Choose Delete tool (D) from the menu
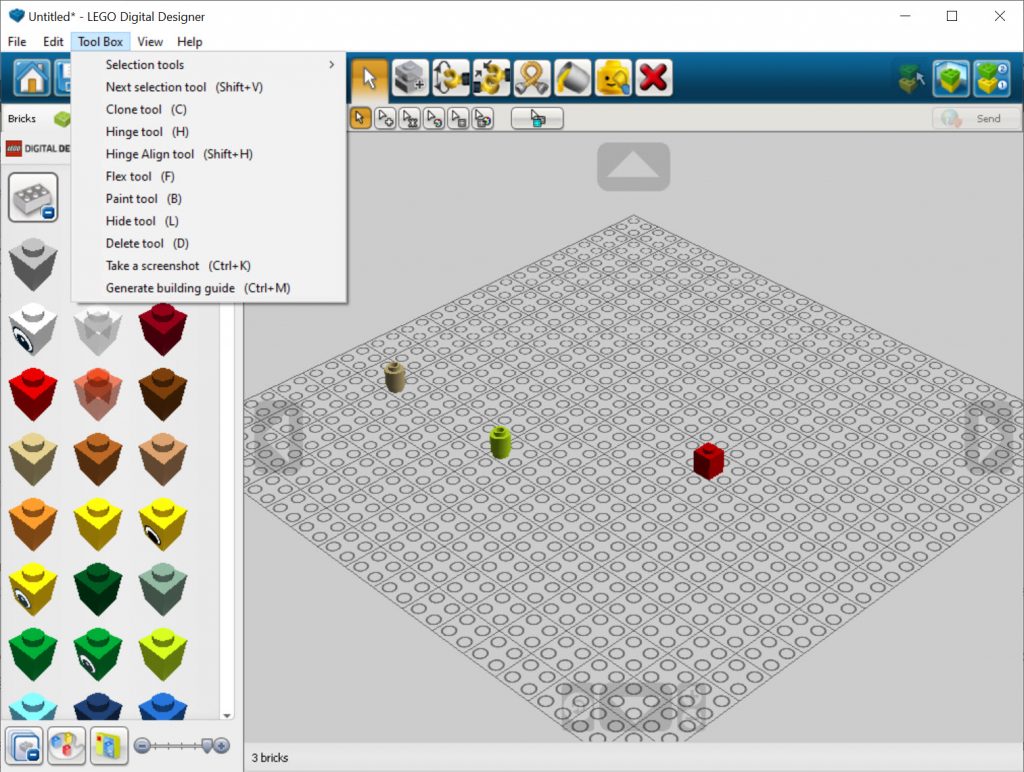 pyautogui.click(x=209, y=243)
